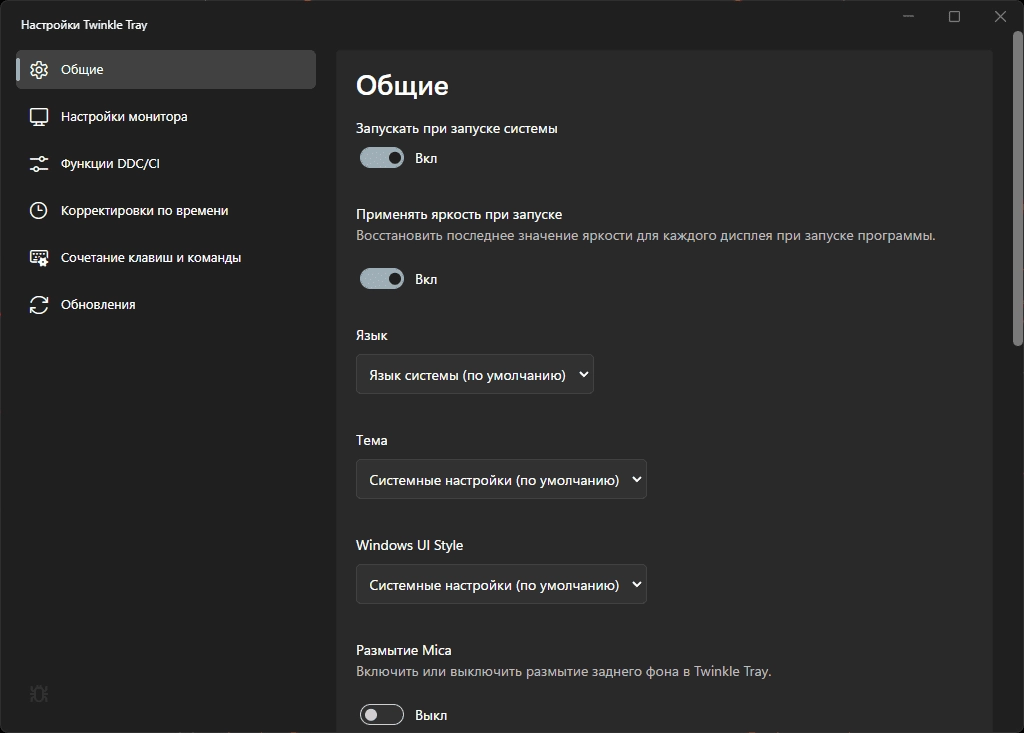The height and width of the screenshot is (733, 1024).
Task: Open "Сочетание клавиш и команды" section
Action: coord(166,257)
